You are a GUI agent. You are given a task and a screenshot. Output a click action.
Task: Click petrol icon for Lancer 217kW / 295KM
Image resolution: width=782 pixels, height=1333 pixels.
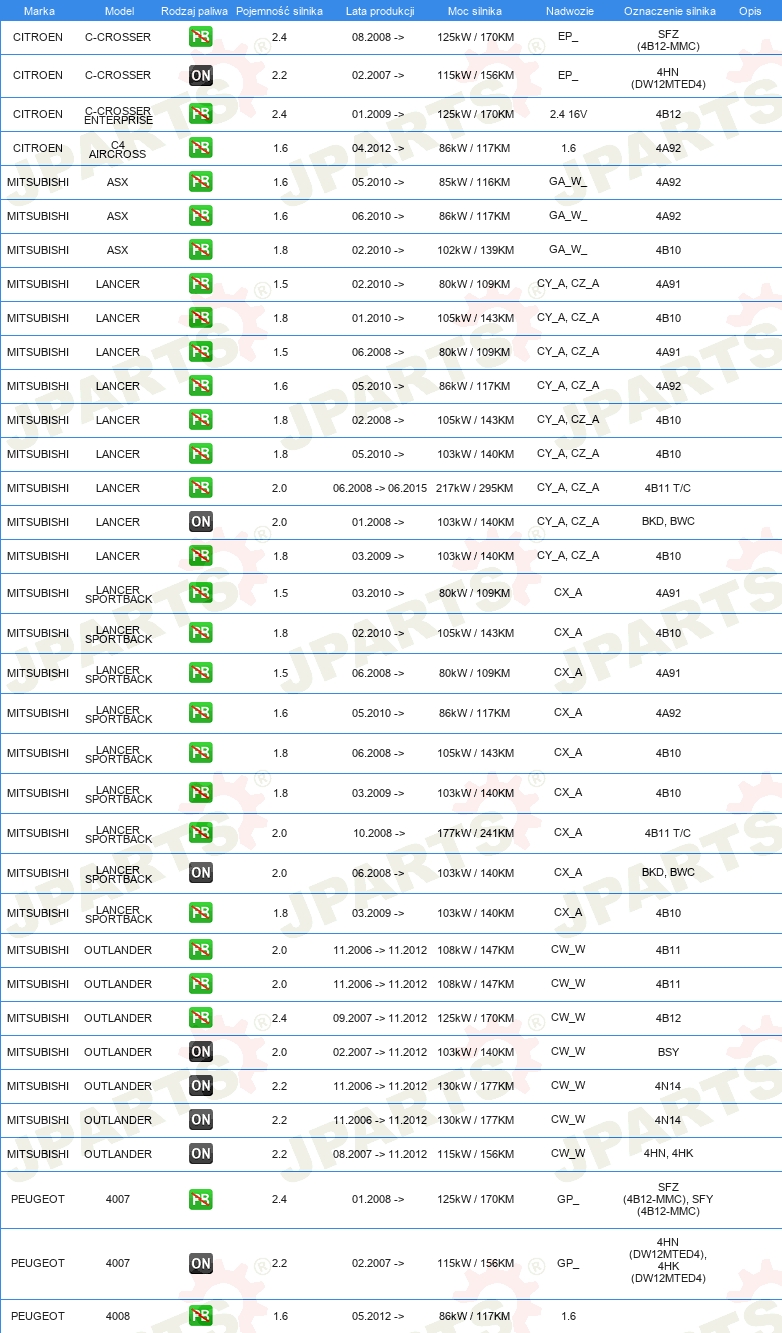pos(201,488)
